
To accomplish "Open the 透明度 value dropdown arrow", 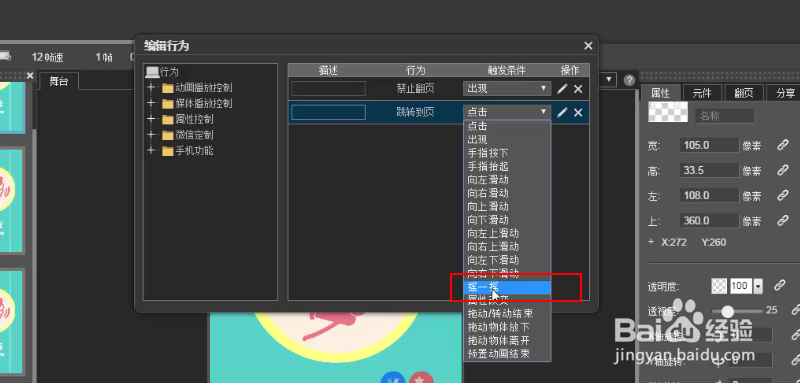I will coord(758,286).
